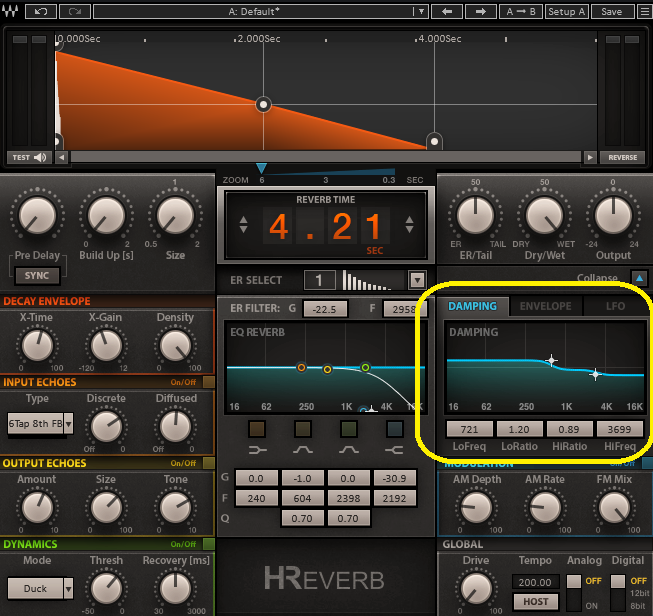Image resolution: width=653 pixels, height=616 pixels.
Task: Open the ER Select dropdown
Action: tap(417, 281)
